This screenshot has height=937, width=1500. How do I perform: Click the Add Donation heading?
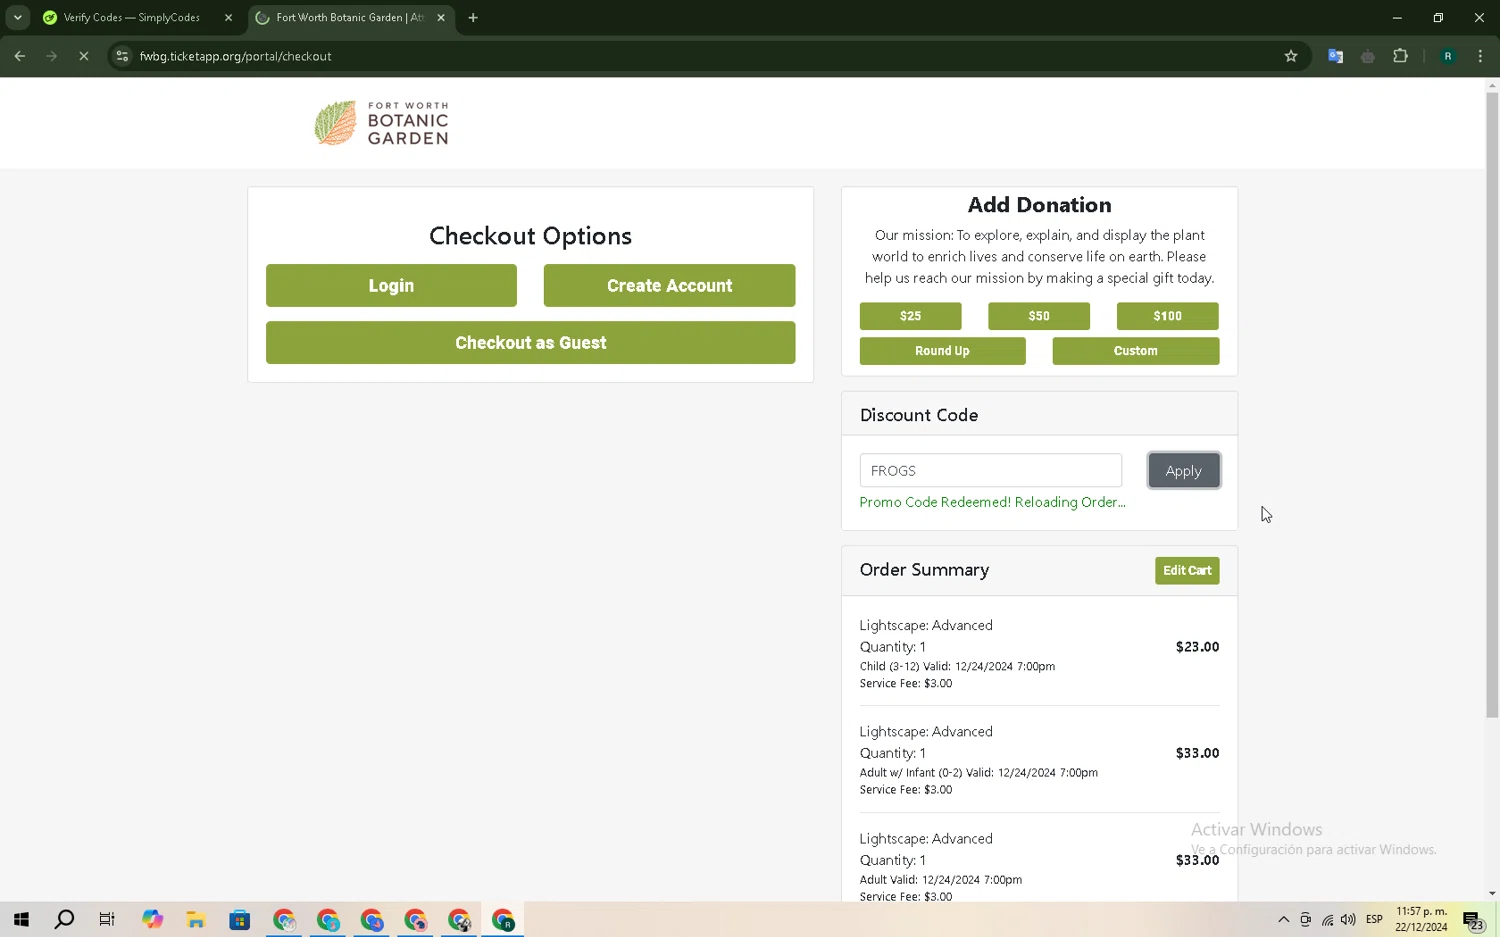pos(1039,205)
